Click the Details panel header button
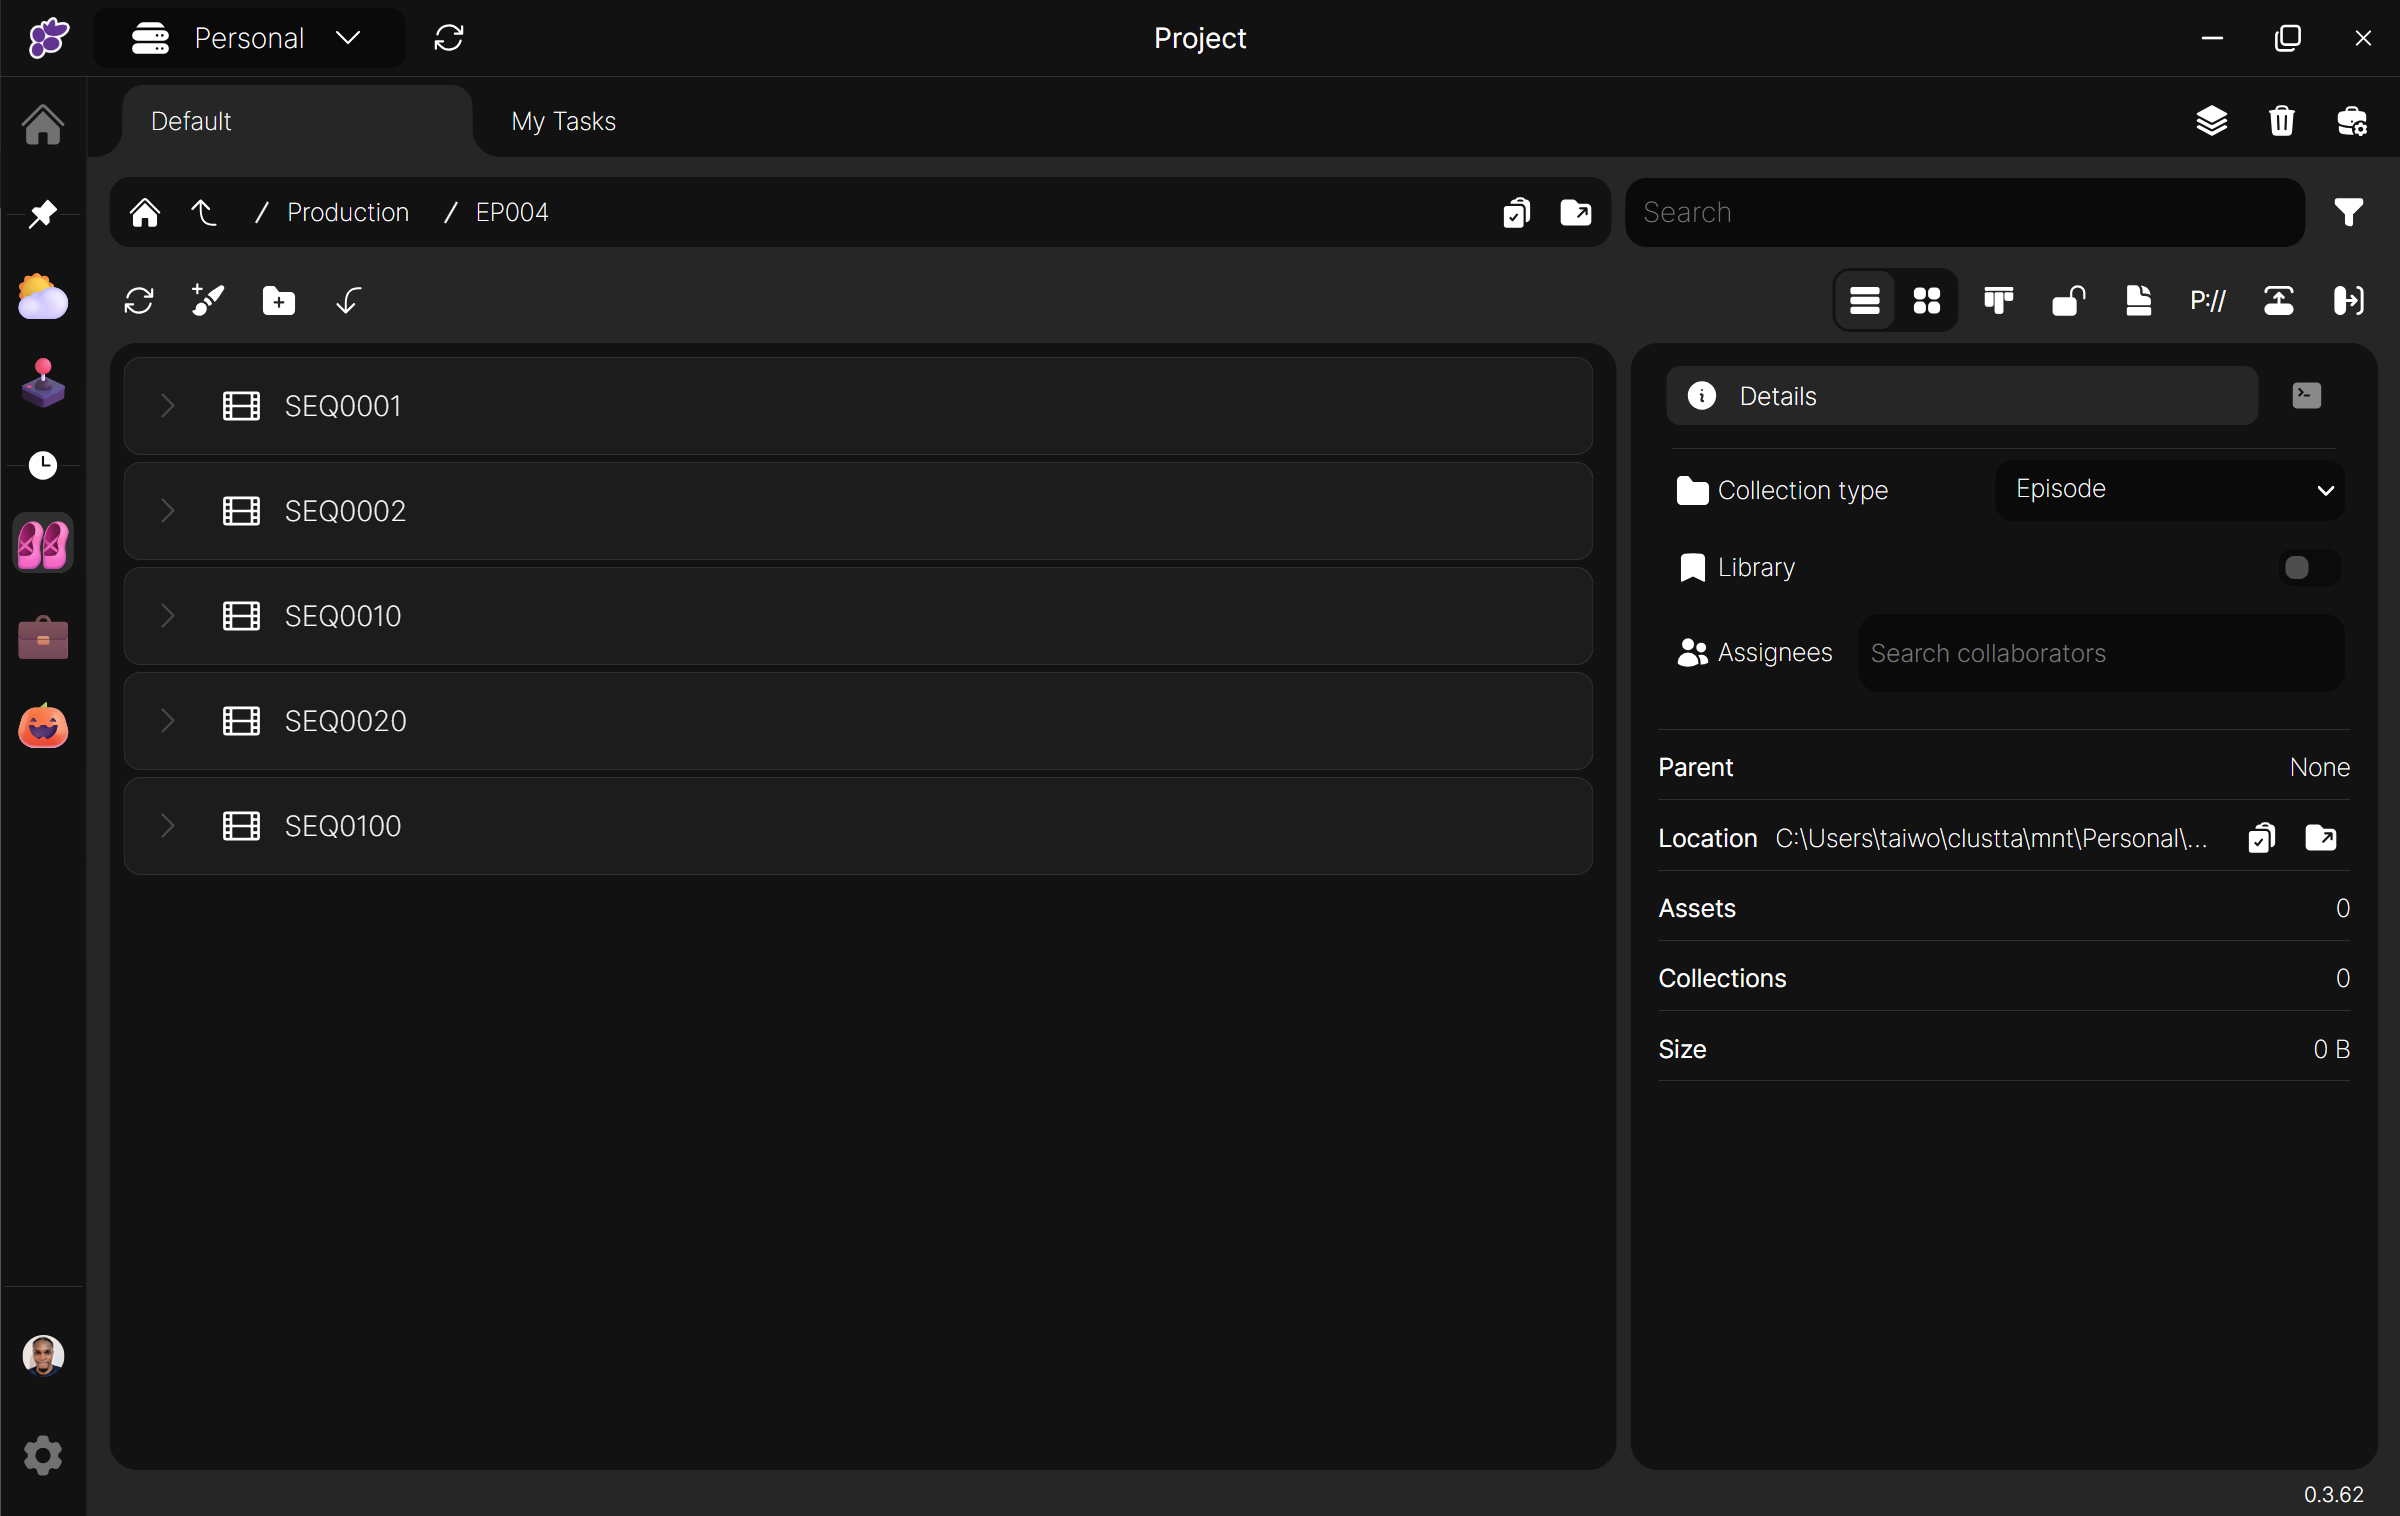This screenshot has height=1516, width=2400. coord(1961,396)
